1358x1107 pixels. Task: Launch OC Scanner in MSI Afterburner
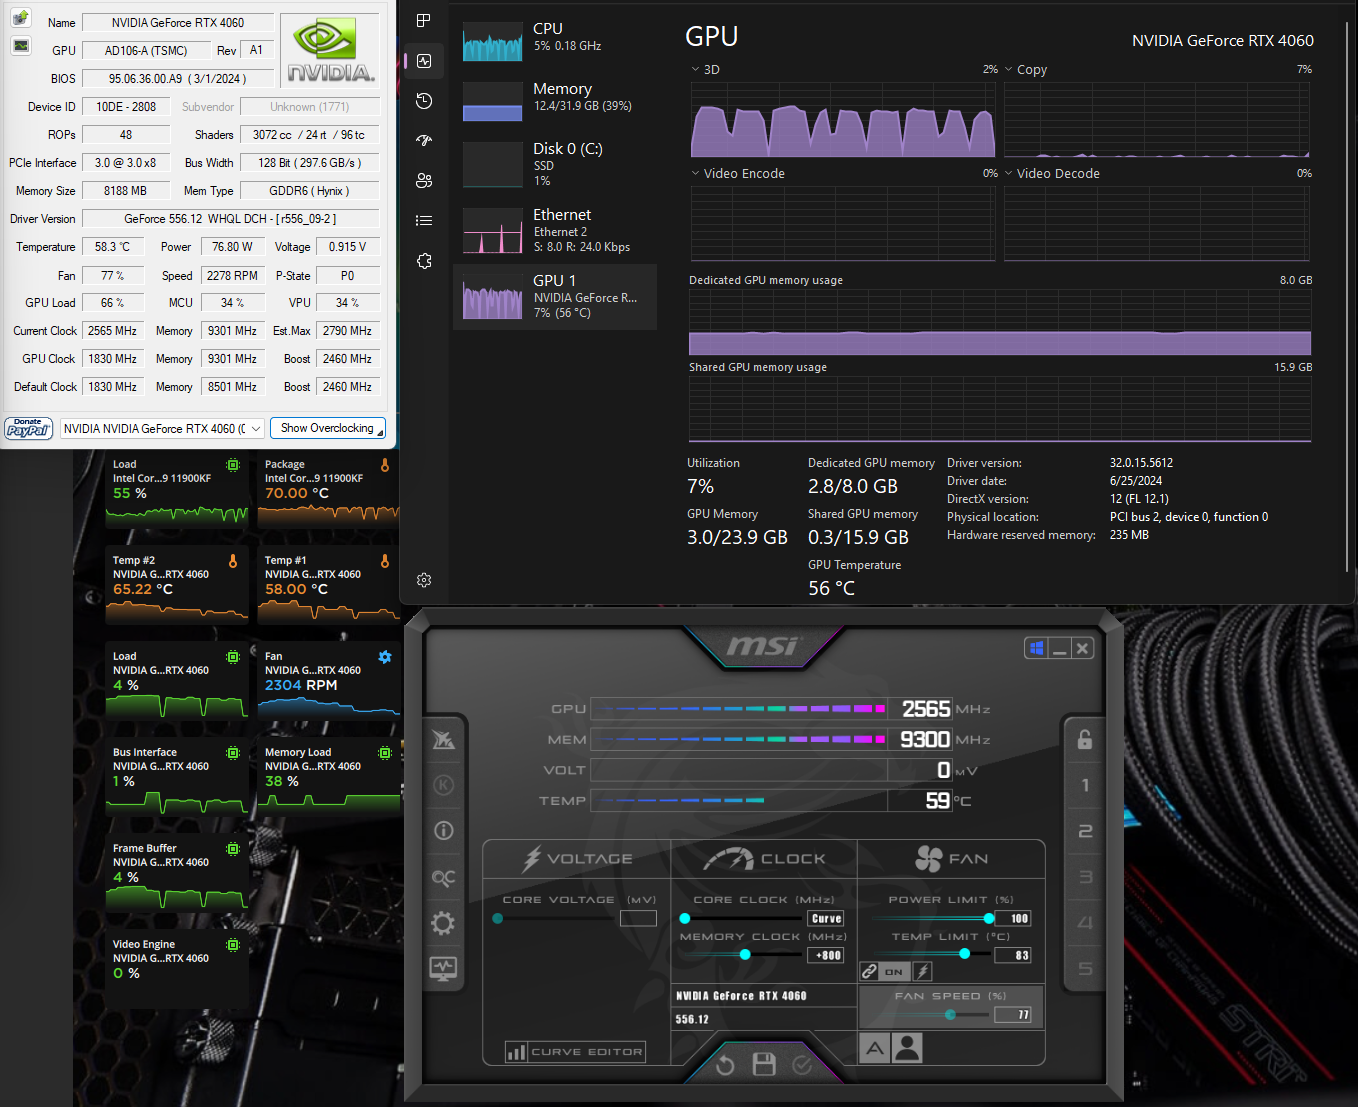pos(443,877)
